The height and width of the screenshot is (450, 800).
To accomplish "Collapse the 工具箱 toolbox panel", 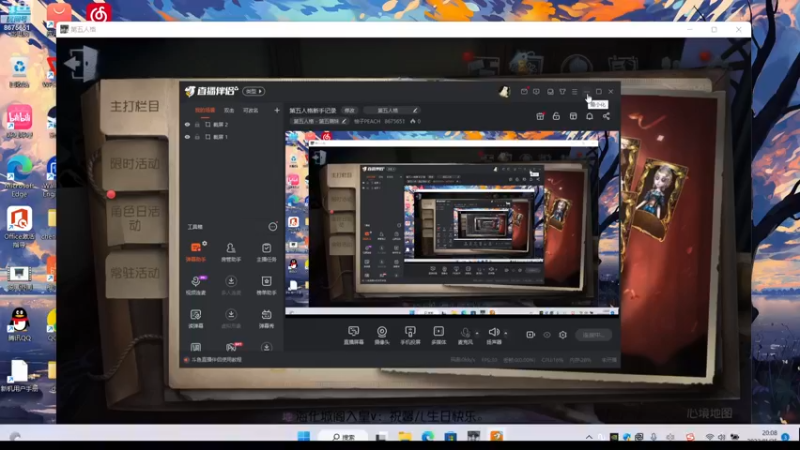I will [x=273, y=227].
